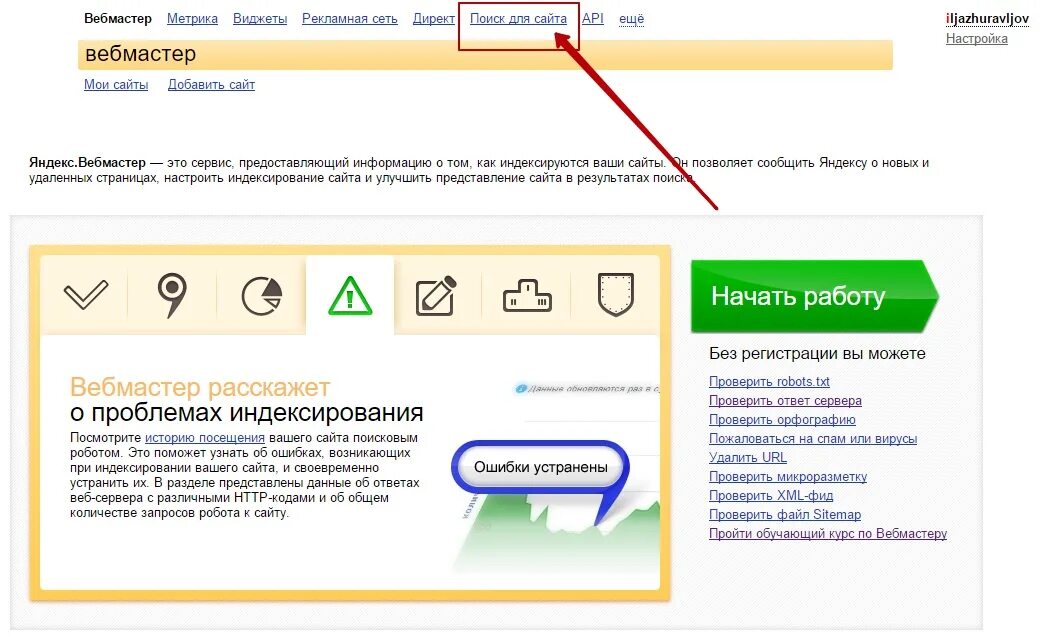Open Пожаловаться на спам или вирусы

click(x=813, y=438)
